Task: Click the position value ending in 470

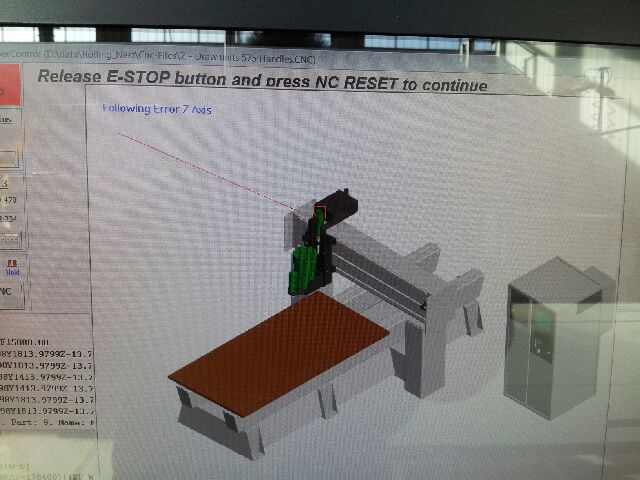Action: pos(11,201)
